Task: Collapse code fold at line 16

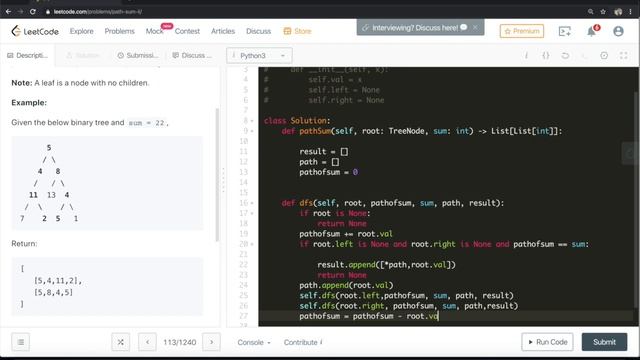Action: [252, 203]
